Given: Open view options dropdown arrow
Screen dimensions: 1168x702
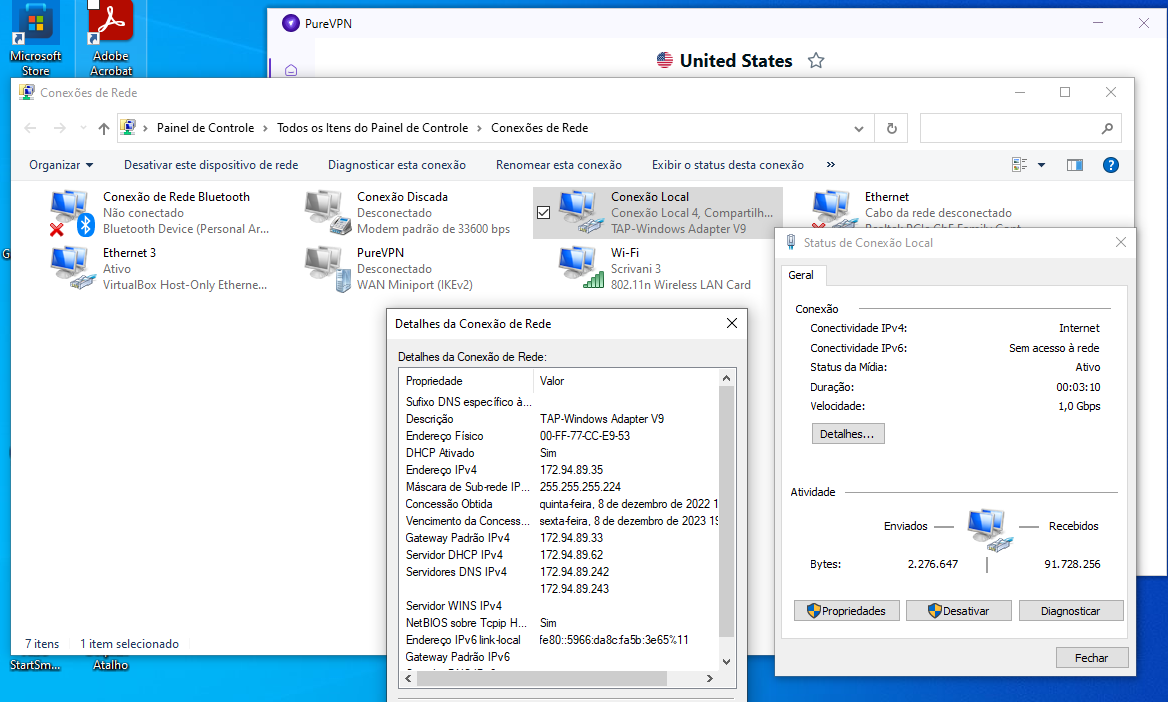Looking at the screenshot, I should click(1041, 165).
